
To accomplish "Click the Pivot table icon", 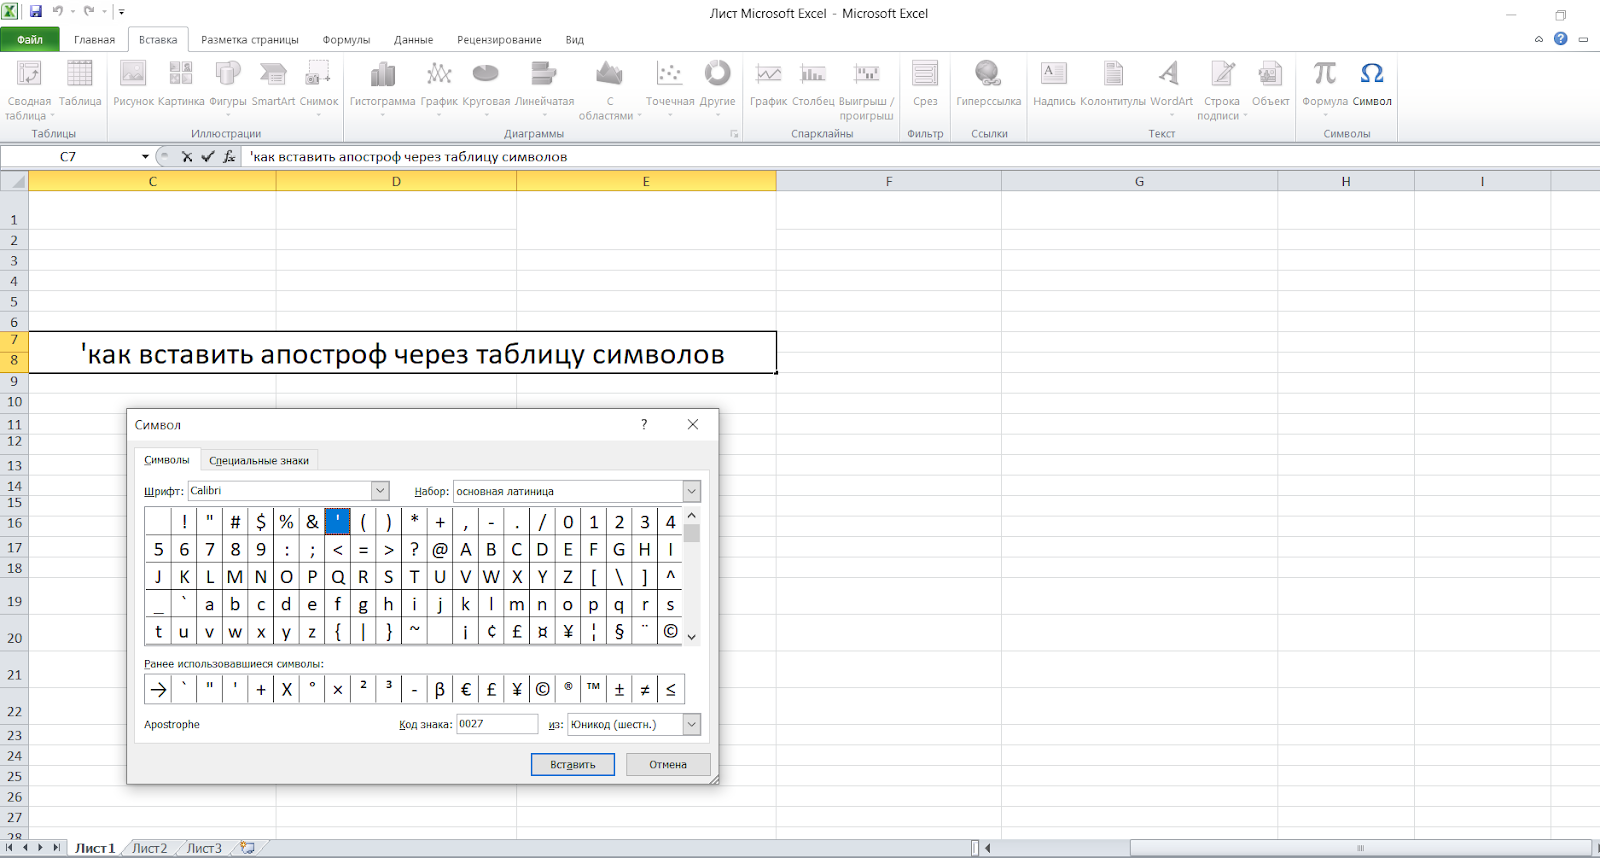I will click(x=29, y=75).
